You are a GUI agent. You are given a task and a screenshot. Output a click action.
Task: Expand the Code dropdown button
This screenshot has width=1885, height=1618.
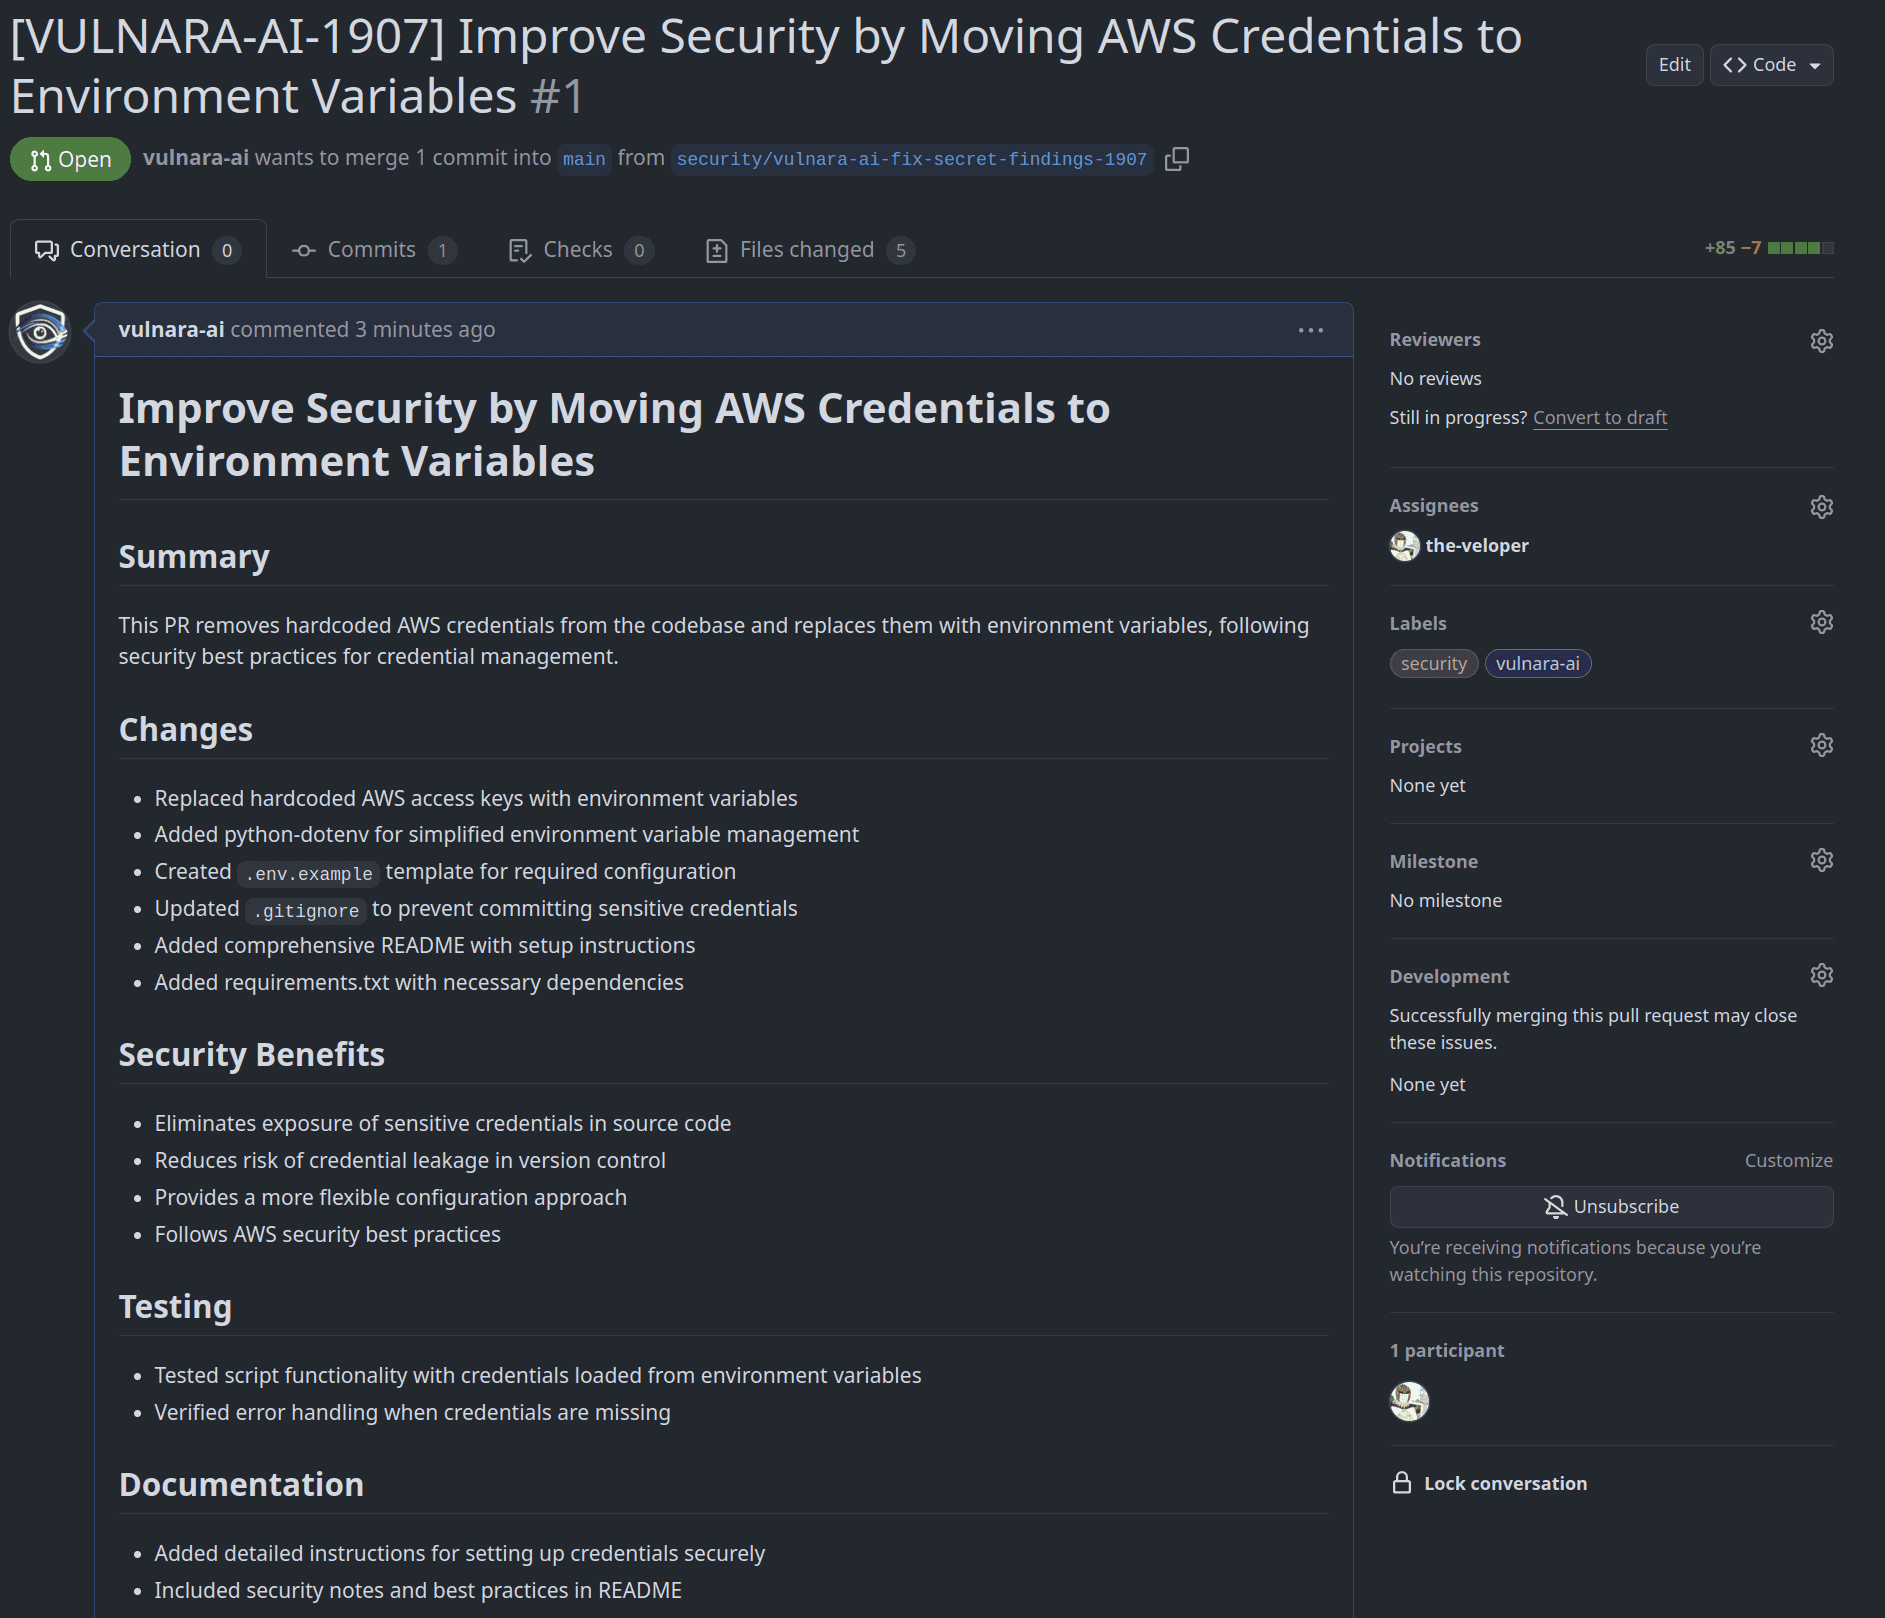click(1771, 65)
